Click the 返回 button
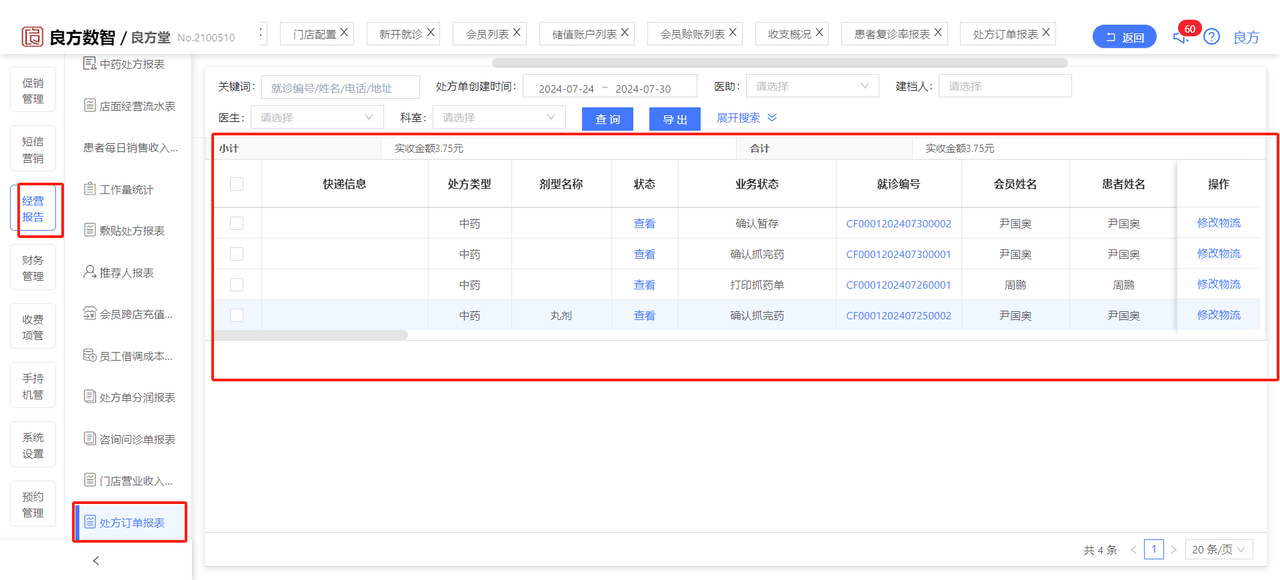Image resolution: width=1280 pixels, height=580 pixels. pos(1125,37)
